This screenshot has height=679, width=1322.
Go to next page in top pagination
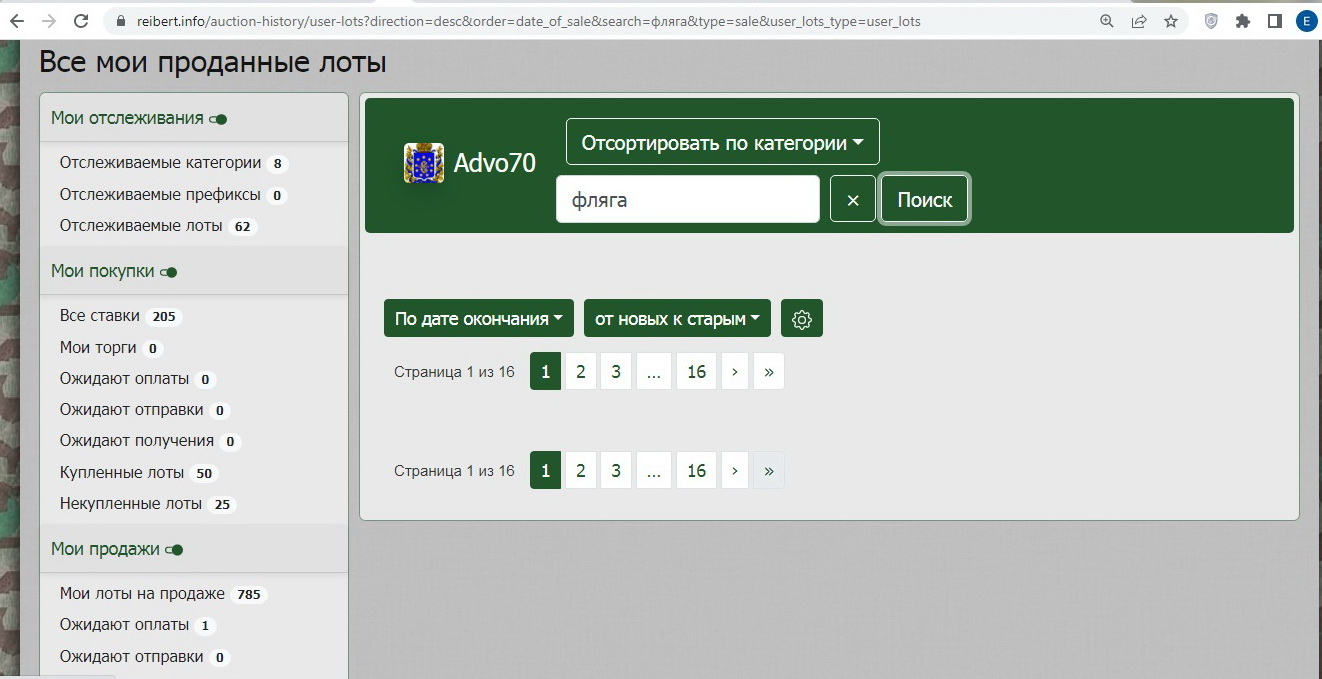(x=735, y=372)
